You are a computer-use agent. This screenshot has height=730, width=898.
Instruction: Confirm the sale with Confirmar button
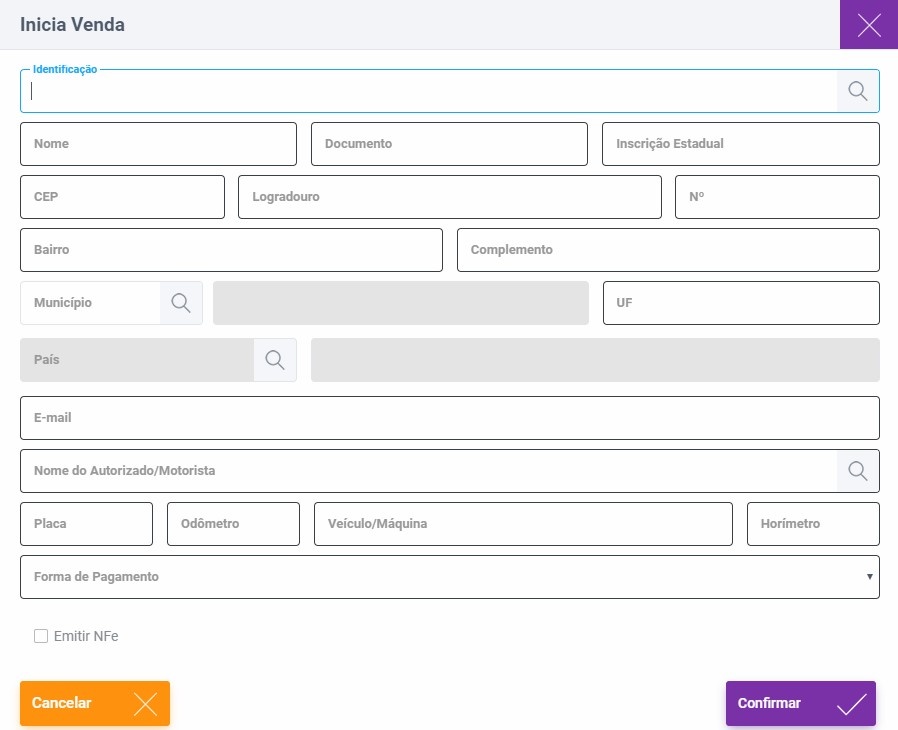coord(801,703)
